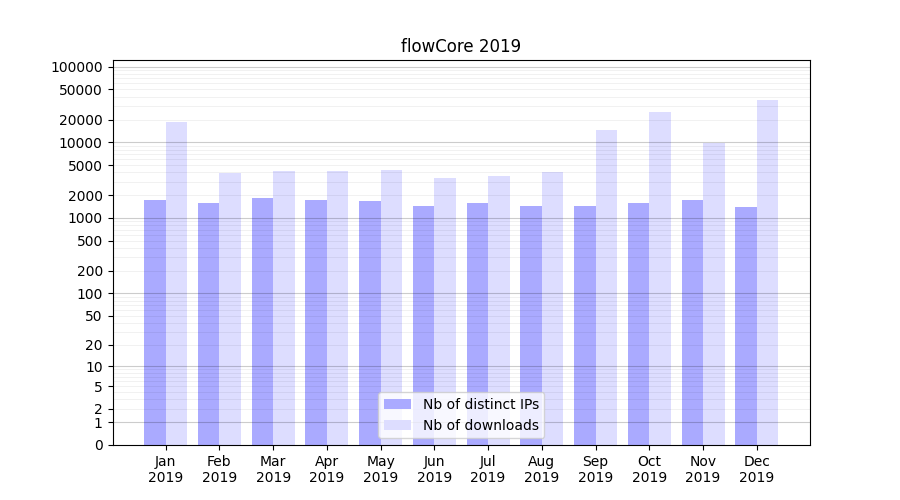Screen dimensions: 900x500
Task: Select the Dec 2019 downloads bar
Action: pos(767,272)
